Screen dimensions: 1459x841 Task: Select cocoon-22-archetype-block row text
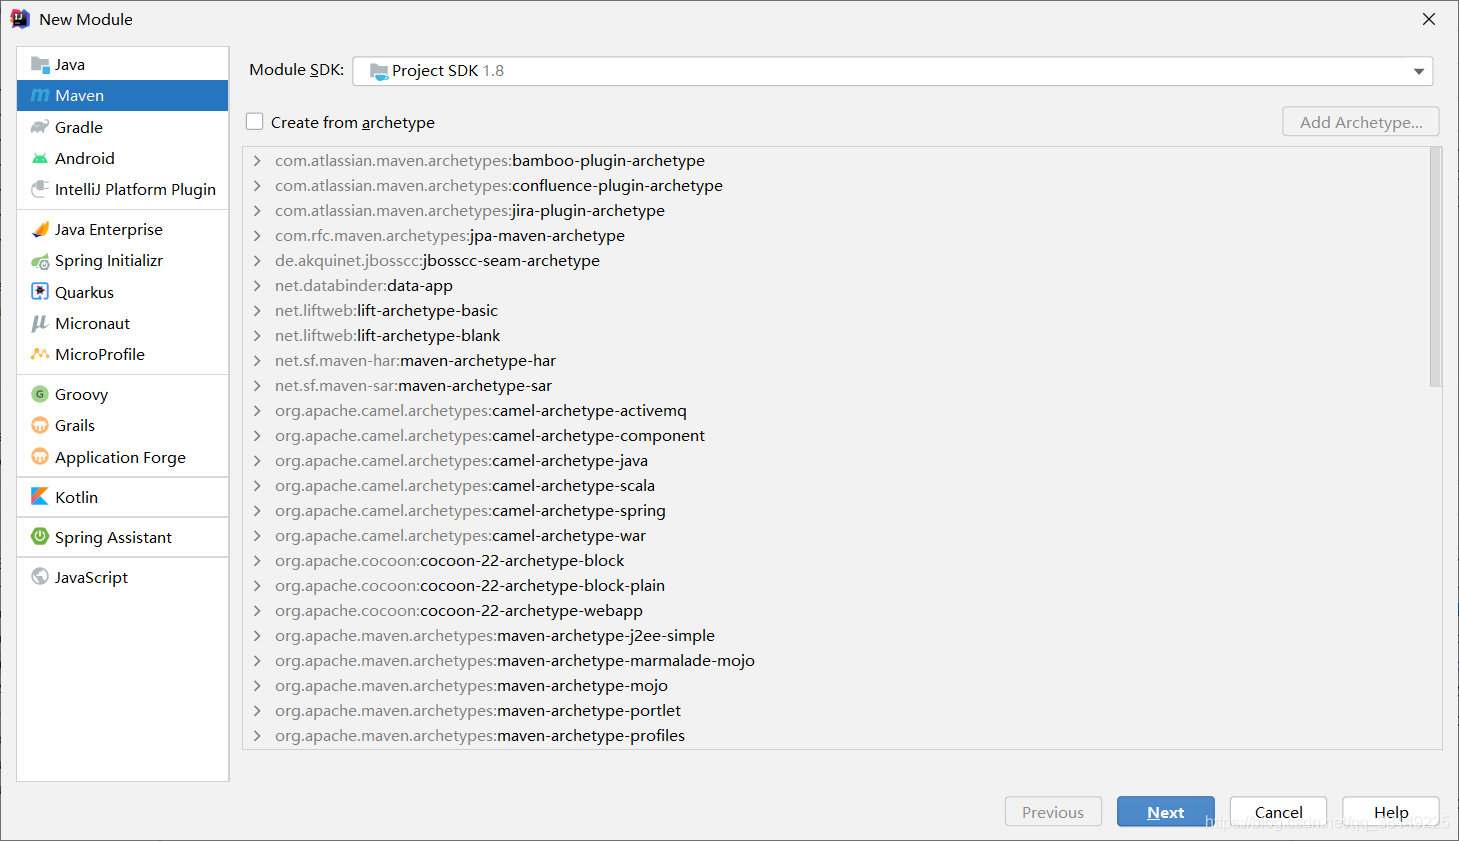pos(449,561)
